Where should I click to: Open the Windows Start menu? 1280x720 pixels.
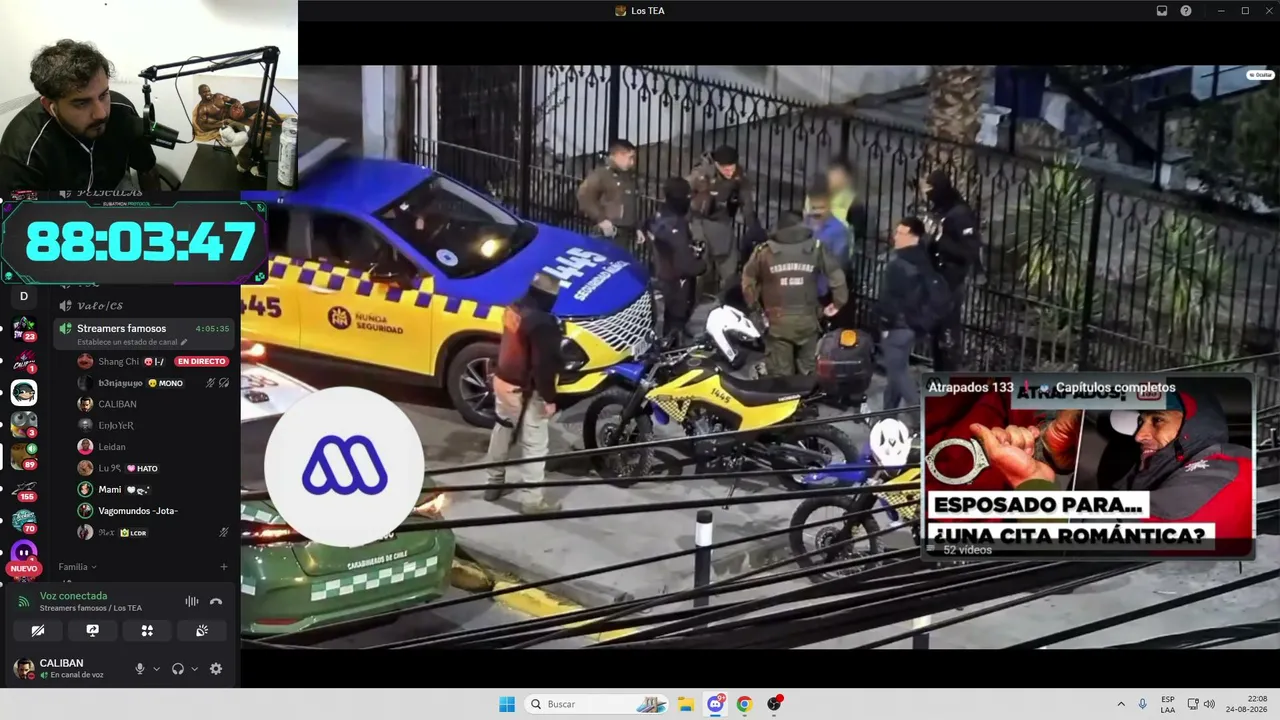point(507,704)
